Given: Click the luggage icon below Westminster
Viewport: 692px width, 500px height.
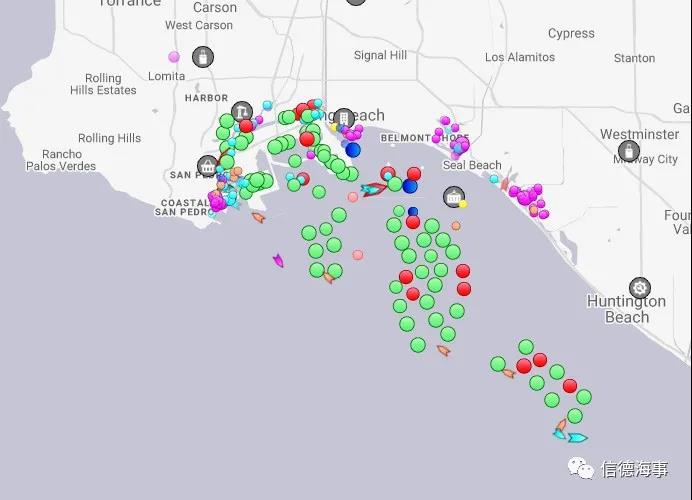Looking at the screenshot, I should 629,152.
